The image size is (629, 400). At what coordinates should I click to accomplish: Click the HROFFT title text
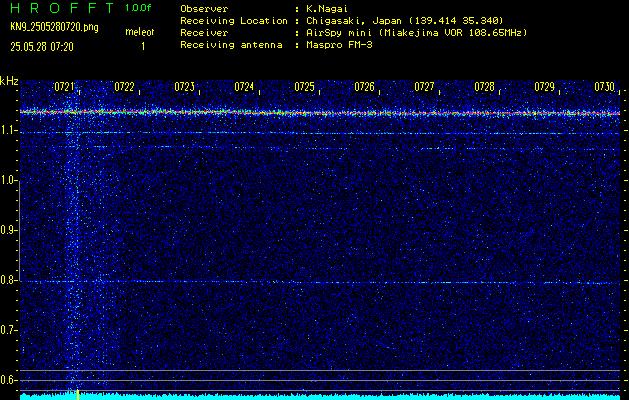tap(62, 8)
